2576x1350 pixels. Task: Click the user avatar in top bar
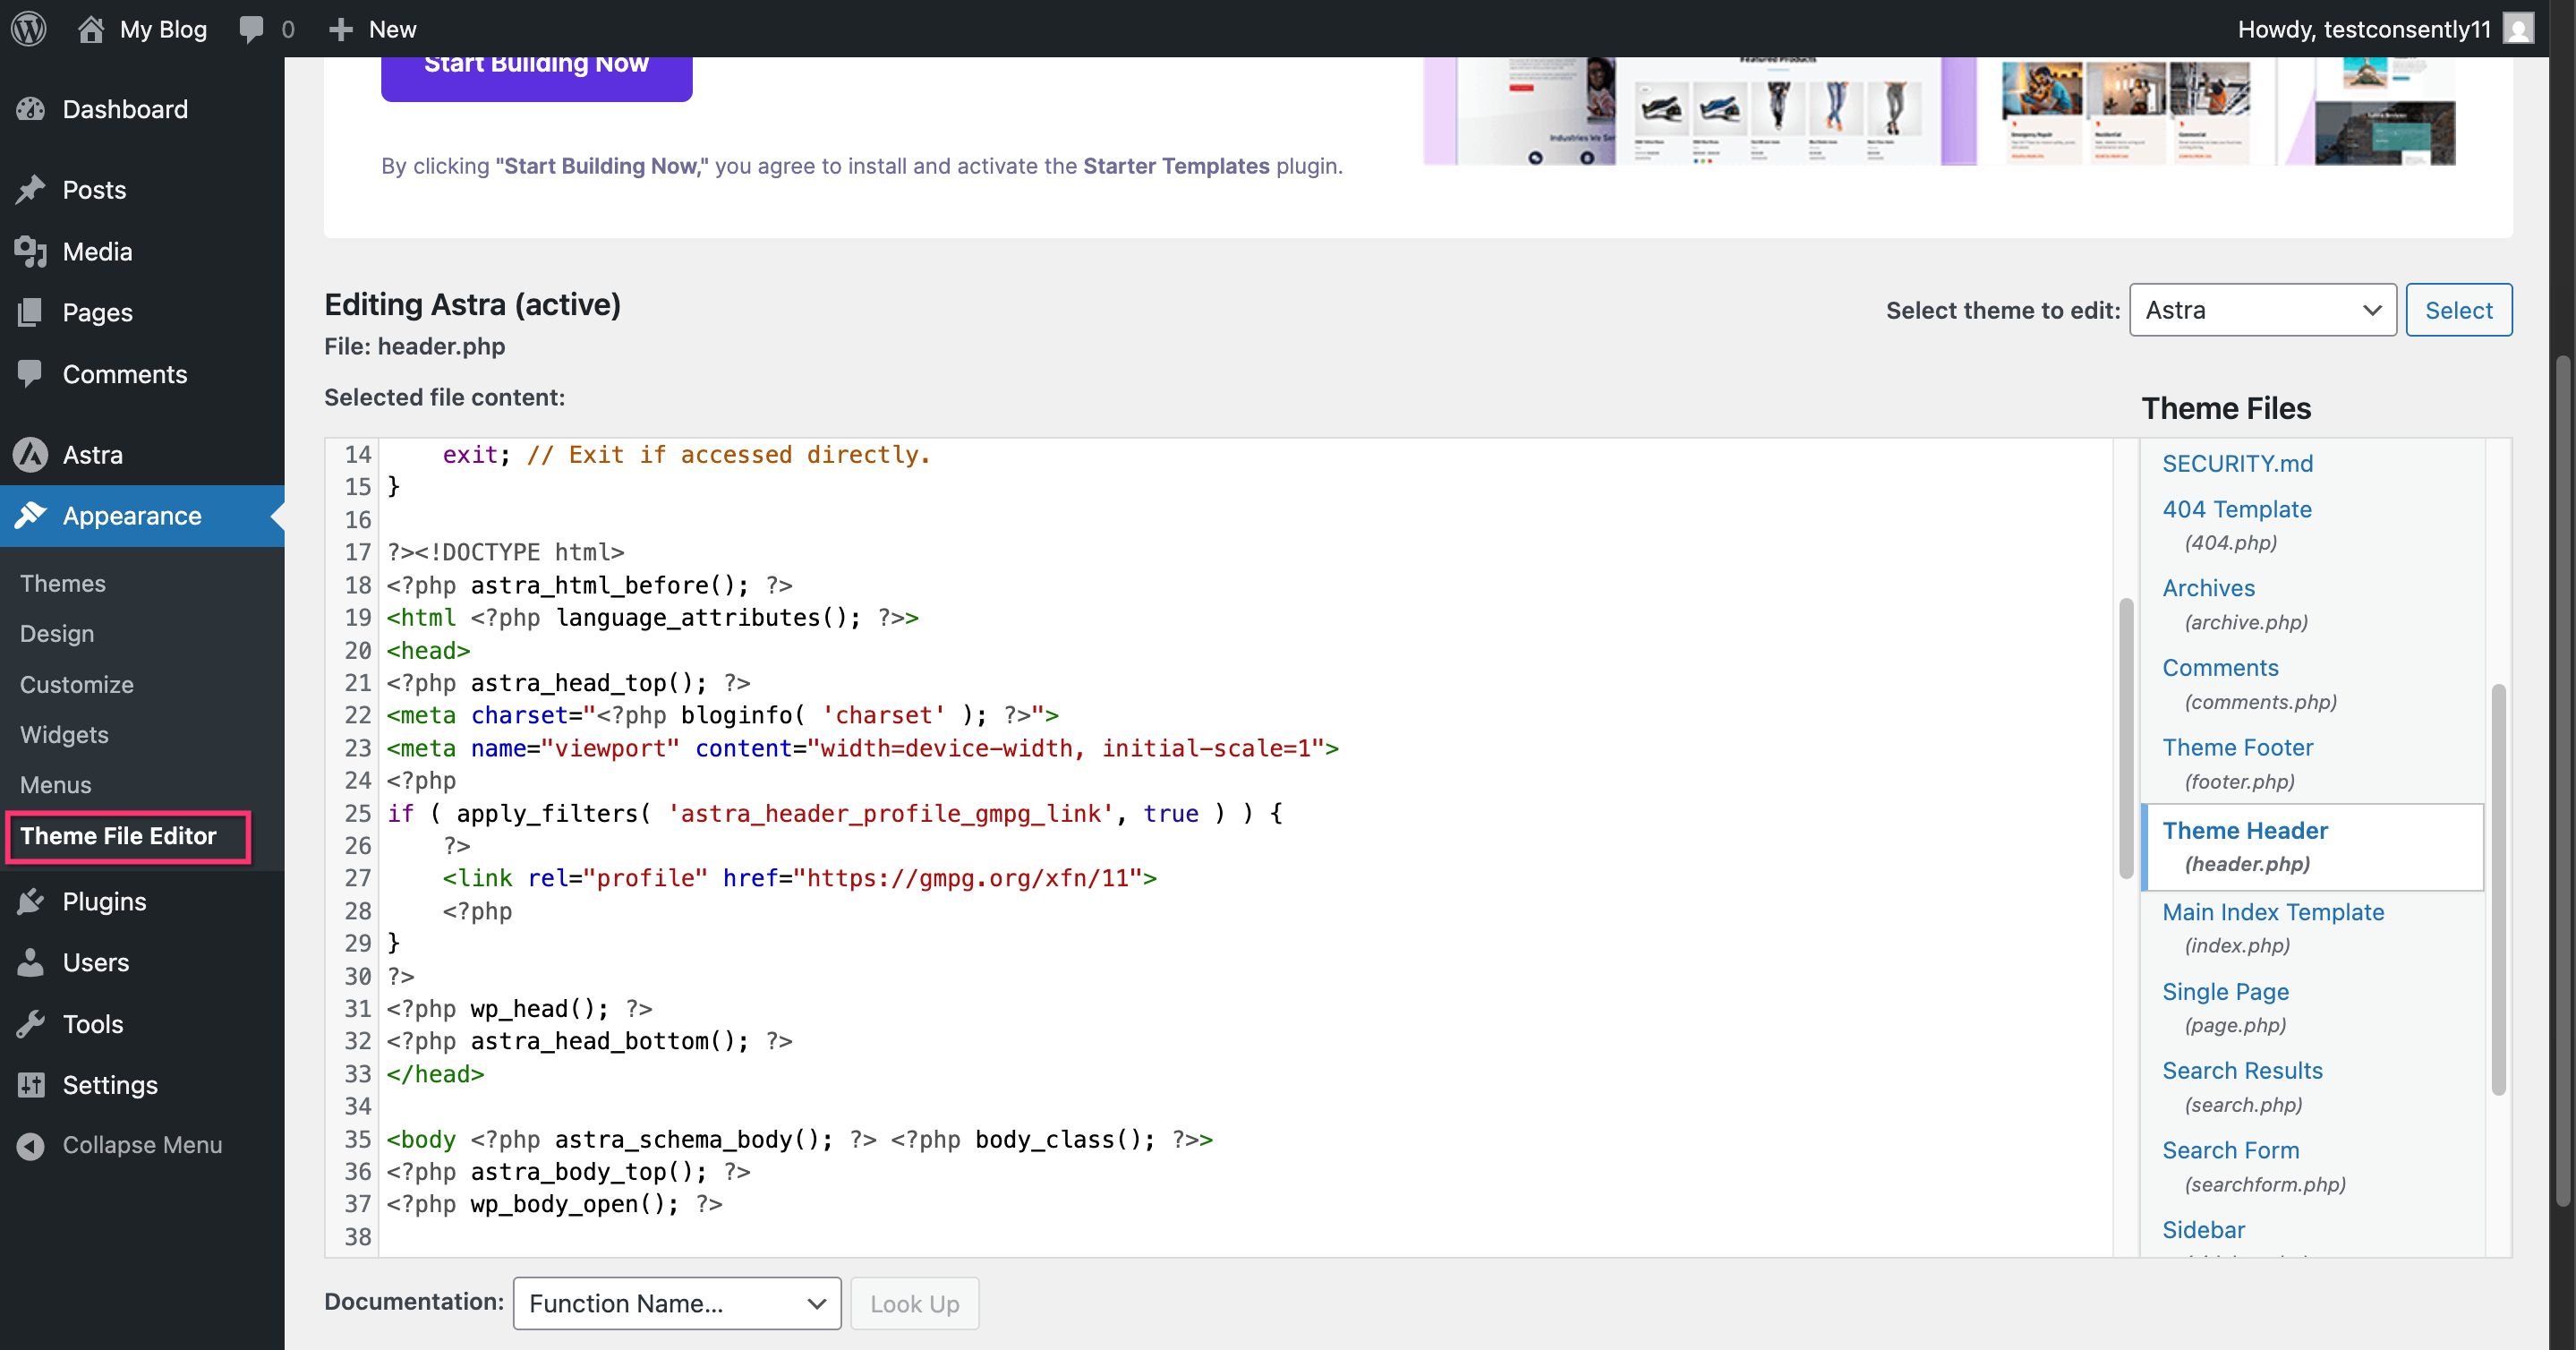point(2519,28)
